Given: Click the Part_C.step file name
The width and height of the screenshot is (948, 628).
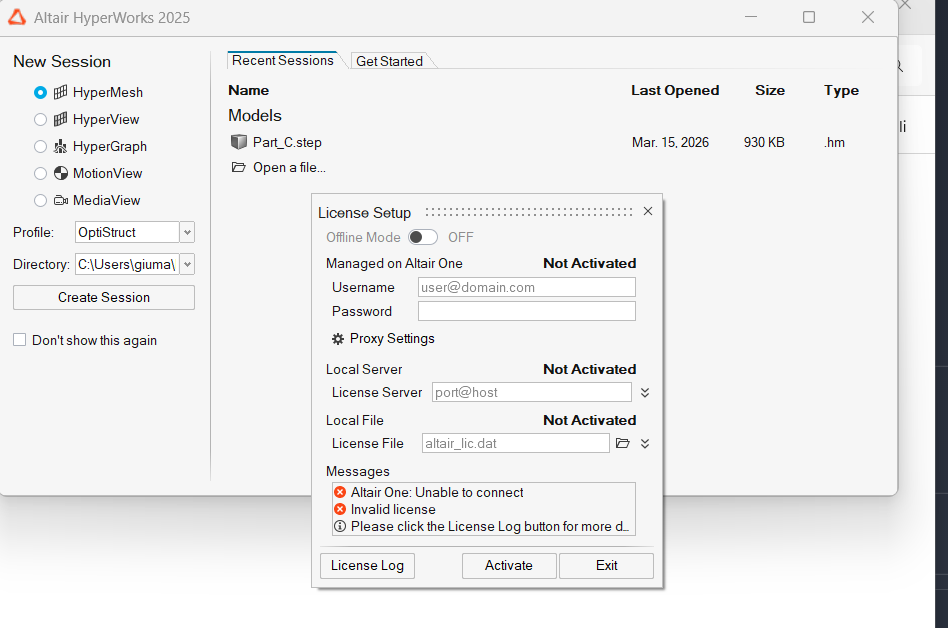Looking at the screenshot, I should point(287,143).
